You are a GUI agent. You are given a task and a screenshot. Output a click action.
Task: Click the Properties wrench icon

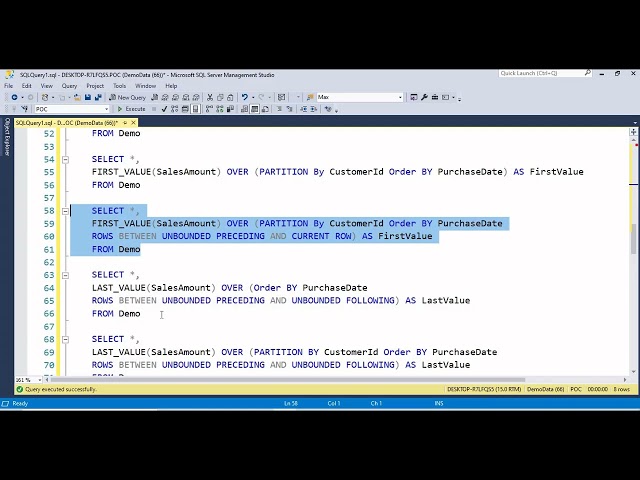tap(424, 97)
